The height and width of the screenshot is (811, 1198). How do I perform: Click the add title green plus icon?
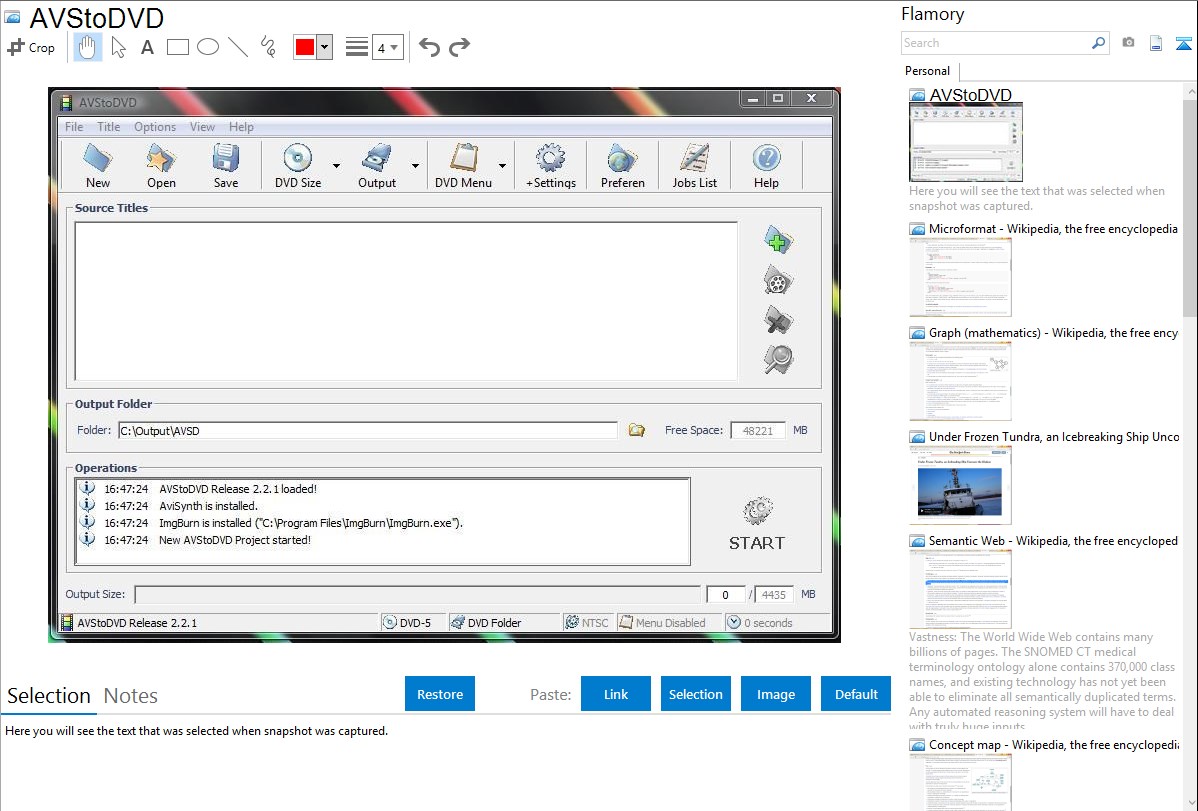pyautogui.click(x=779, y=241)
